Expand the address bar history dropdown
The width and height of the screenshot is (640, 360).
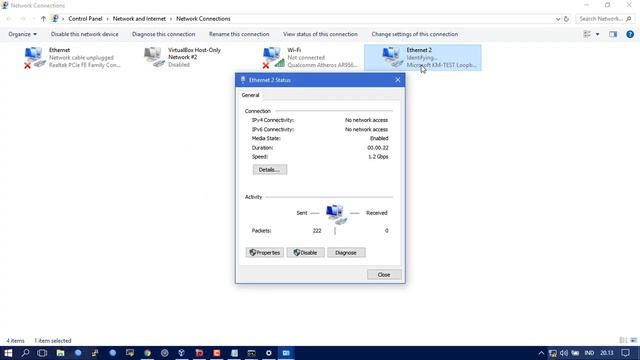pos(558,19)
